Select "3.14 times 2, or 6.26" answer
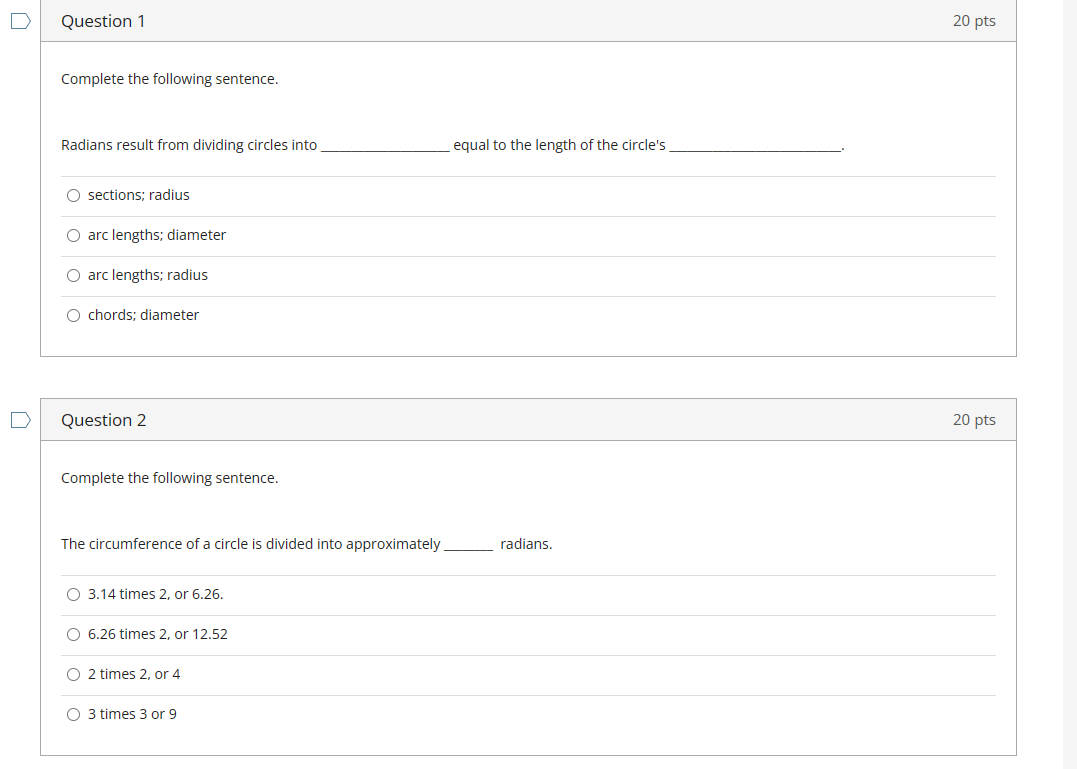 pos(73,594)
